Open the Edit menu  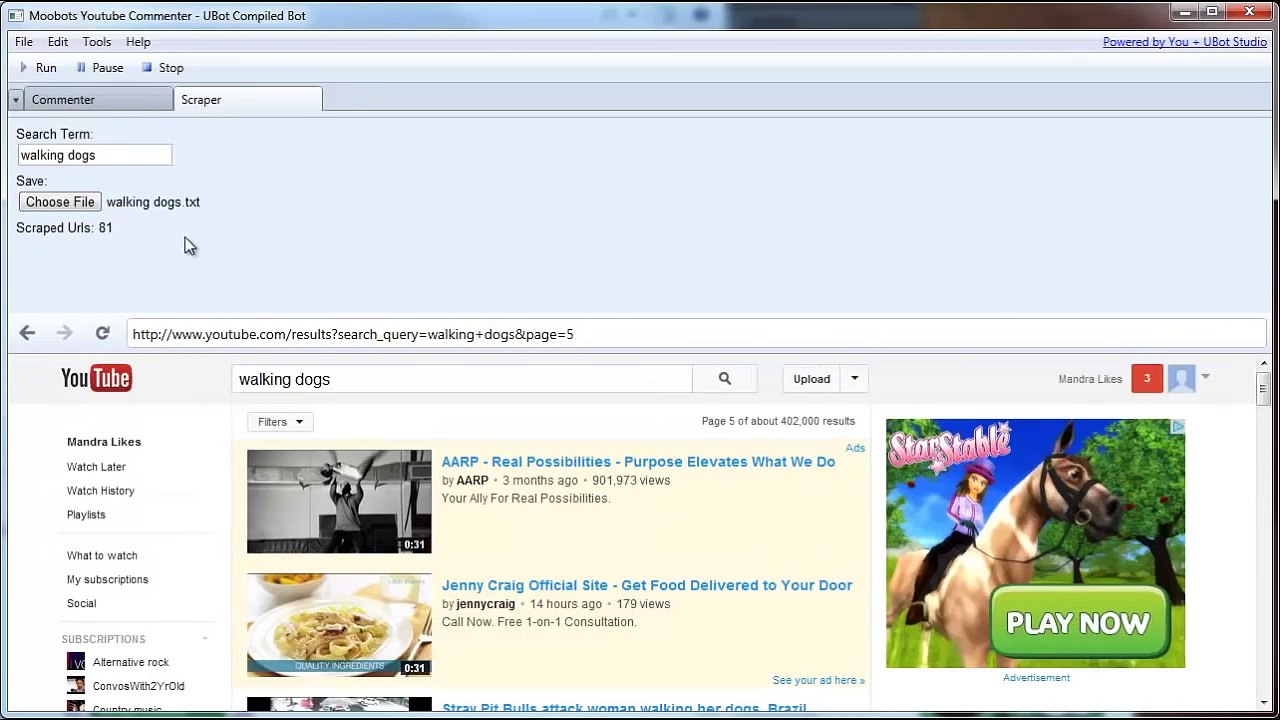click(58, 42)
